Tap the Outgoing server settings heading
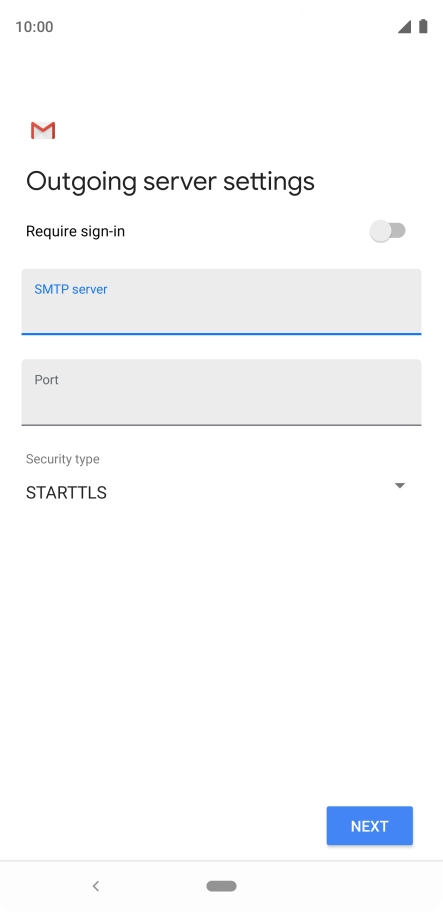The height and width of the screenshot is (912, 443). pyautogui.click(x=170, y=181)
